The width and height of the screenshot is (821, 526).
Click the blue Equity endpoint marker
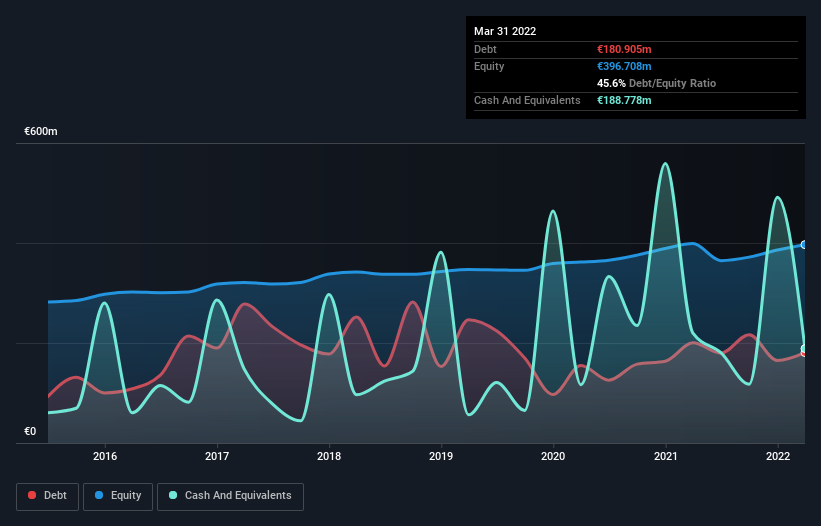804,244
